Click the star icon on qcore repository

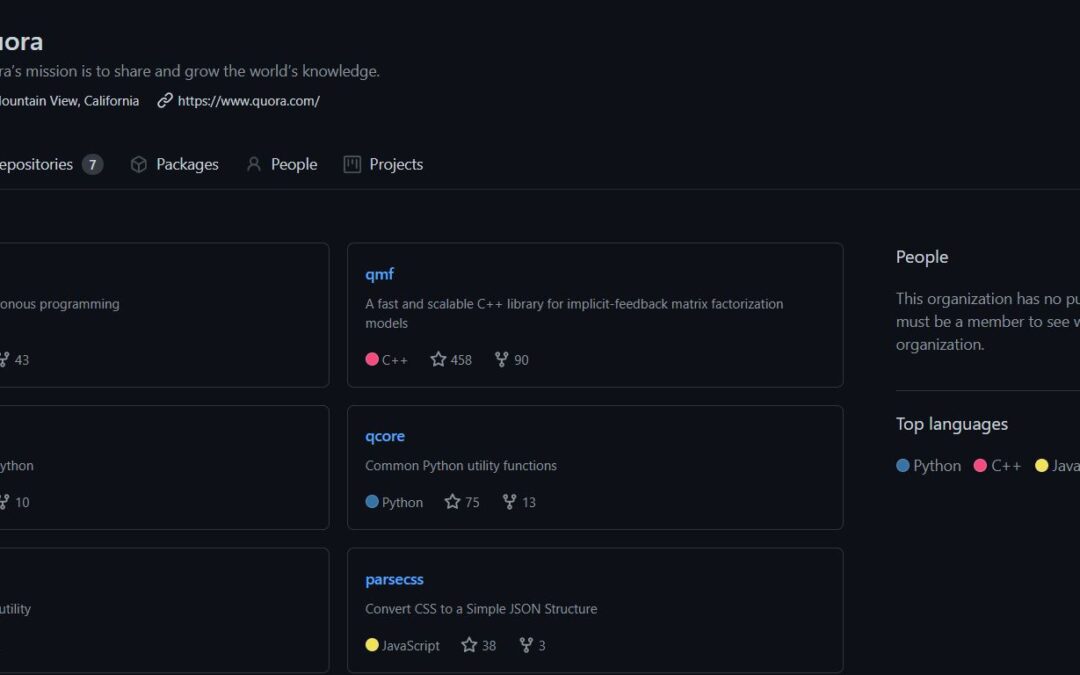click(x=452, y=502)
